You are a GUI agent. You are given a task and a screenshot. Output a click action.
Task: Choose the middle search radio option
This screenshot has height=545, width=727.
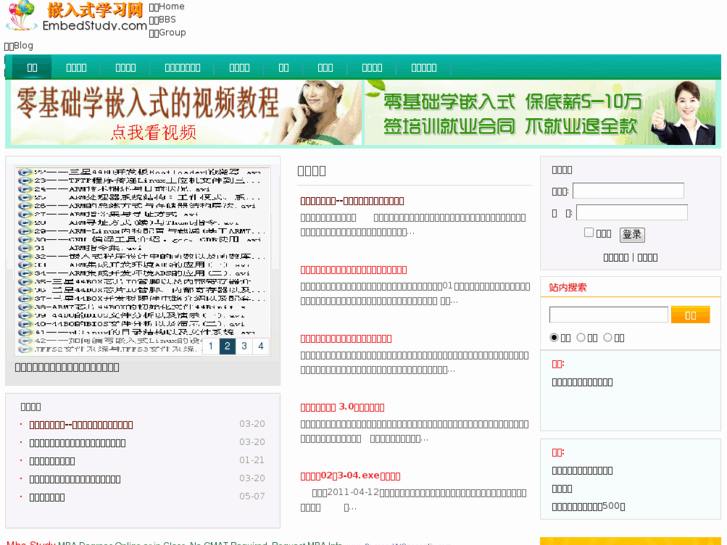580,338
